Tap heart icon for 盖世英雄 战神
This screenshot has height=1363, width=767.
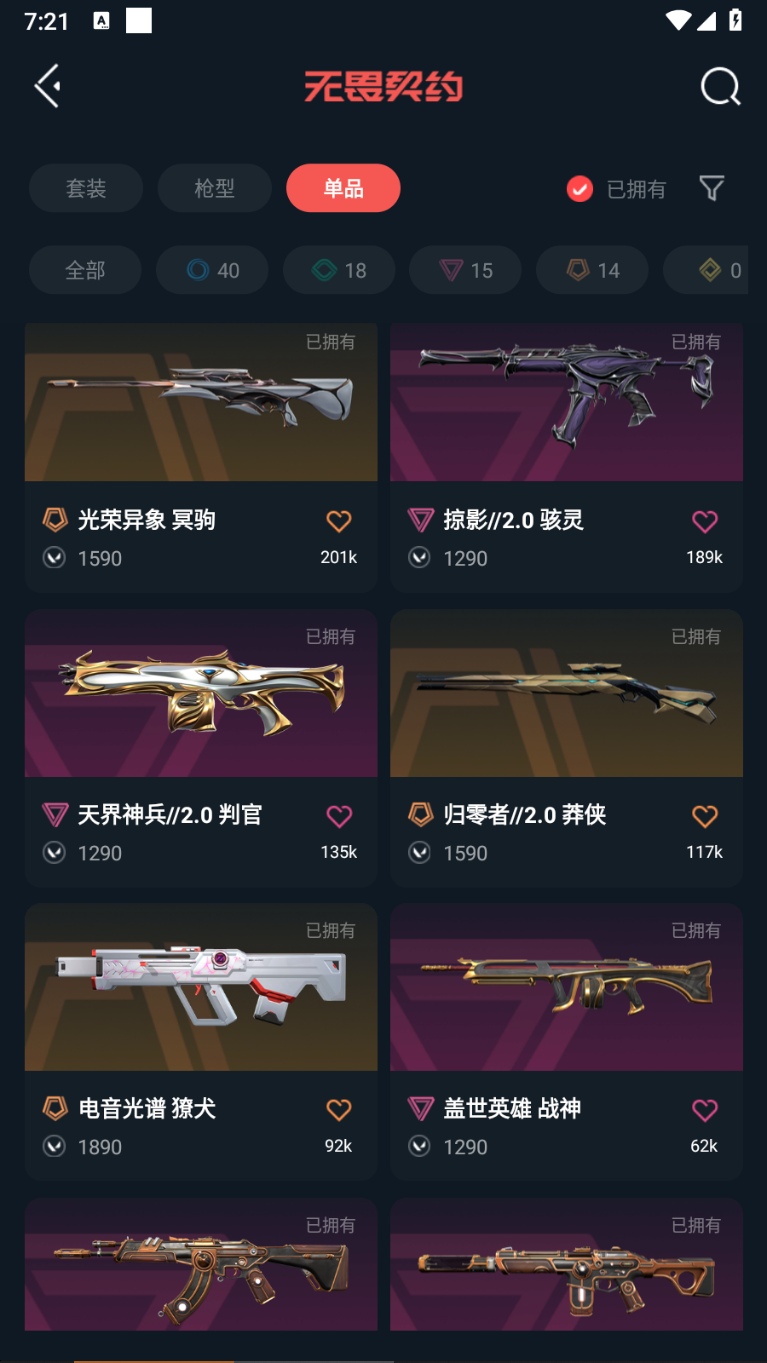click(x=705, y=1110)
